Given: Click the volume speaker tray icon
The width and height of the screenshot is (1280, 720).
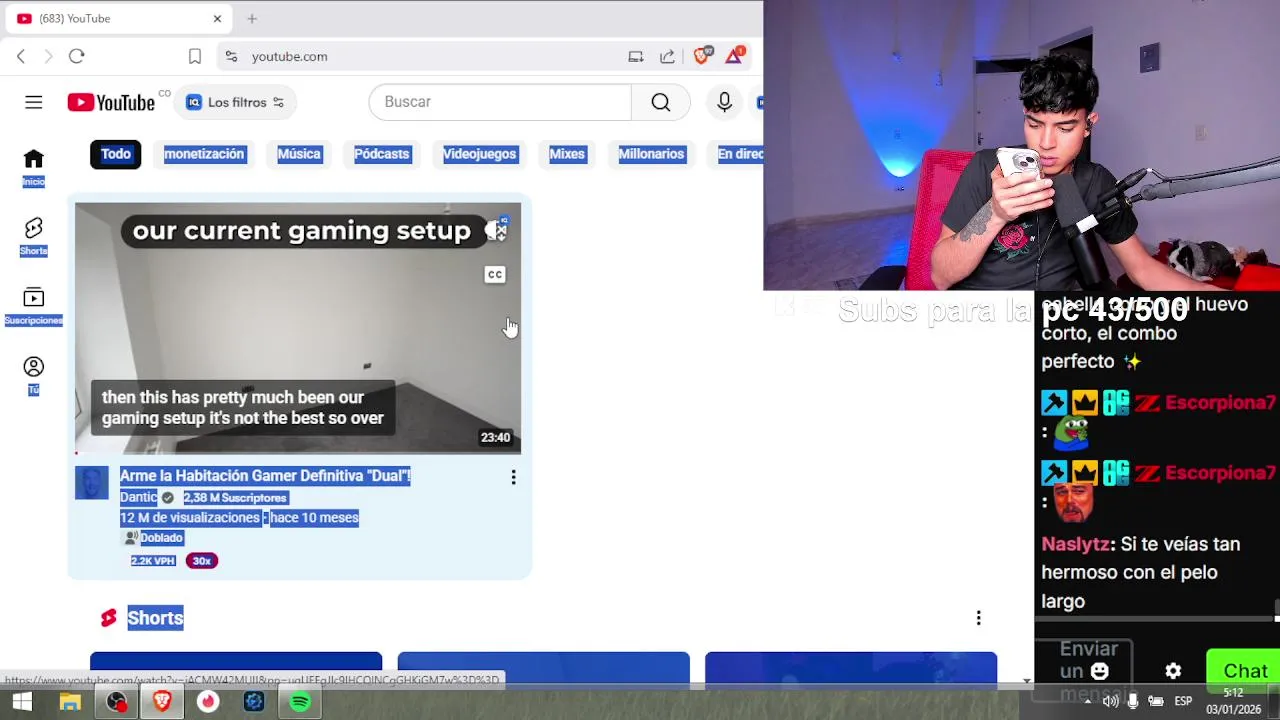Looking at the screenshot, I should 1110,701.
